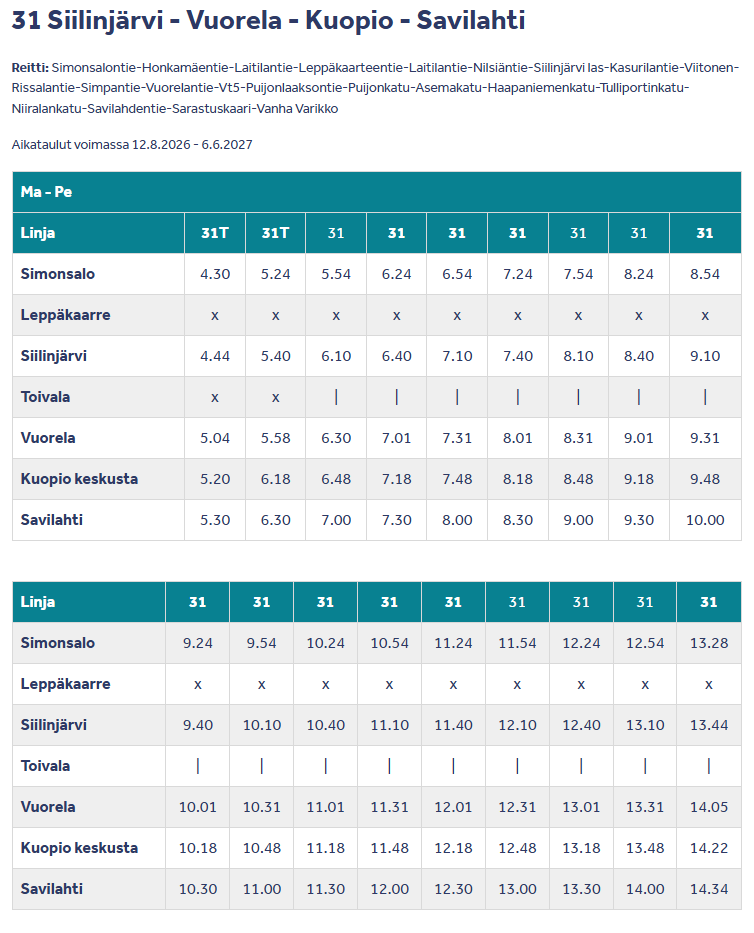Select the Simonsalo 13.28 departure cell
The width and height of the screenshot is (754, 933).
709,643
